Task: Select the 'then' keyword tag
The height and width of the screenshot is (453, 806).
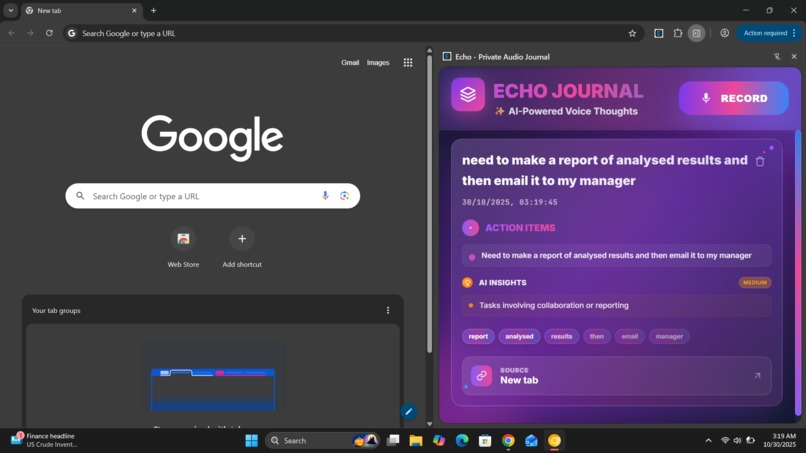Action: coord(597,336)
